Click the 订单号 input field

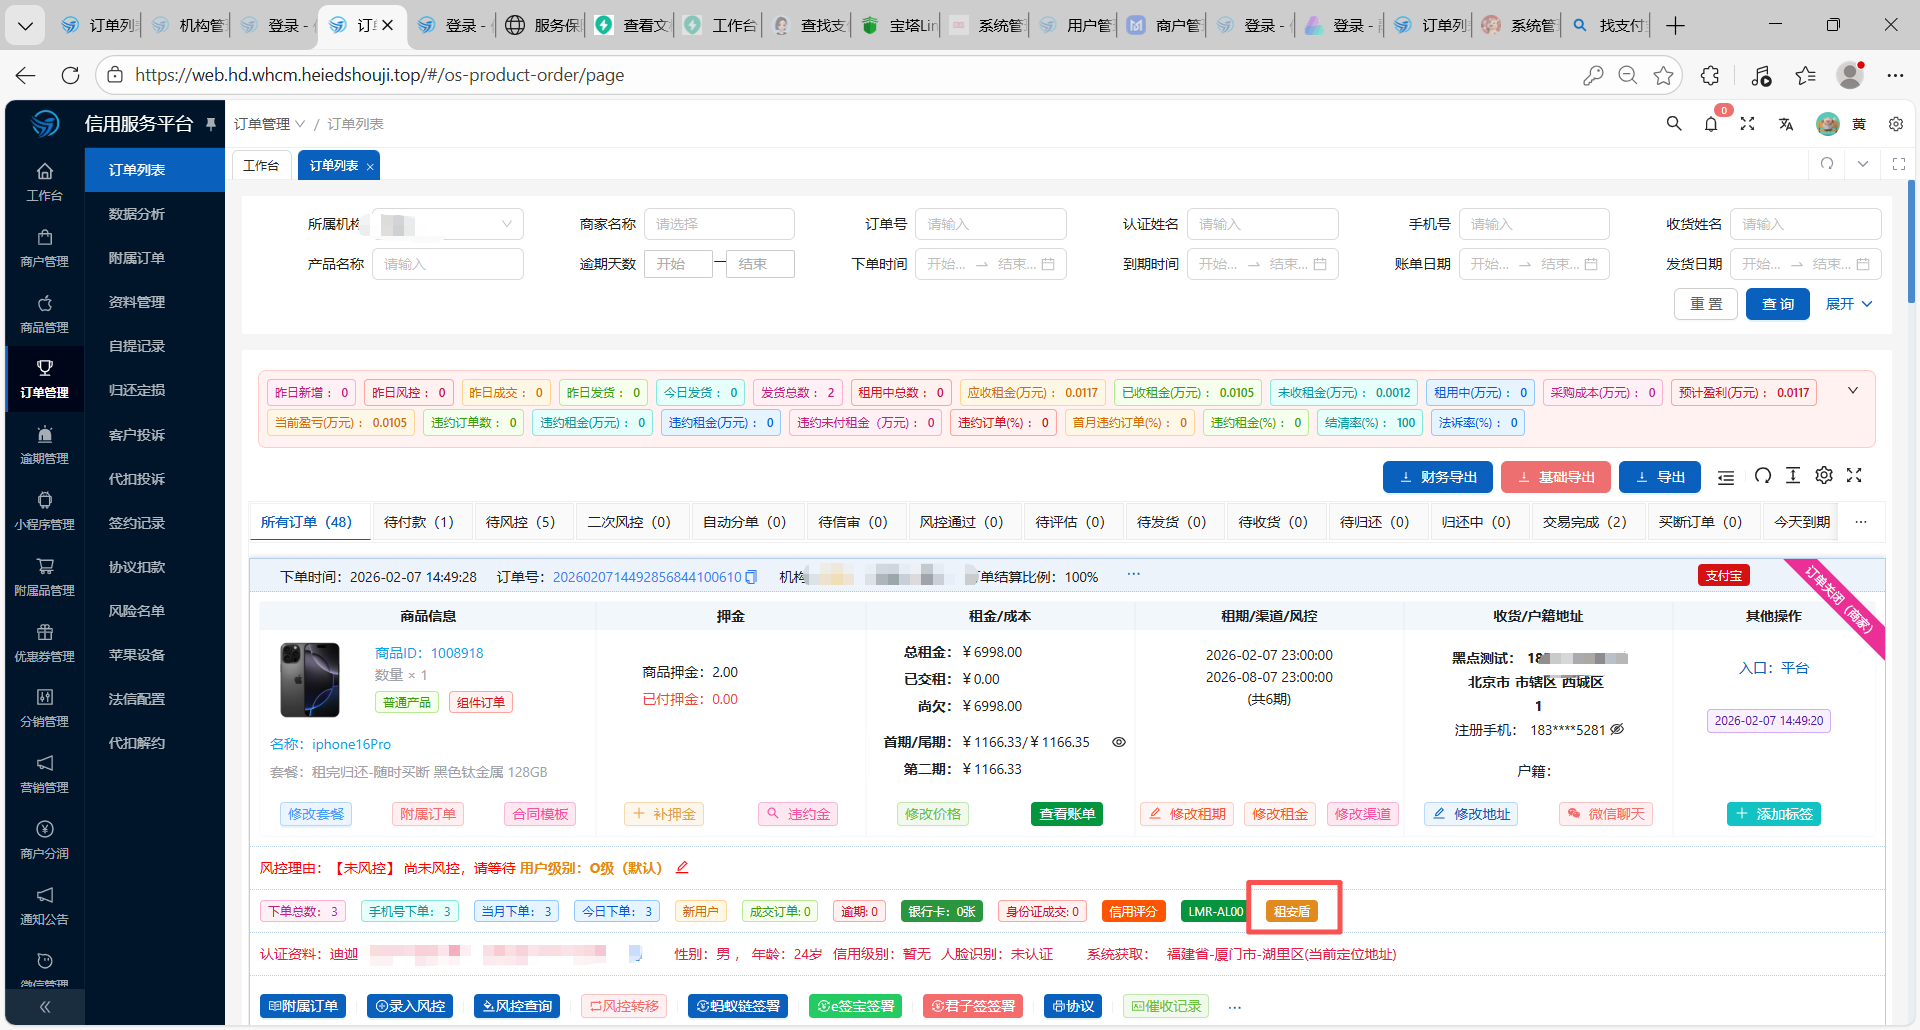990,224
